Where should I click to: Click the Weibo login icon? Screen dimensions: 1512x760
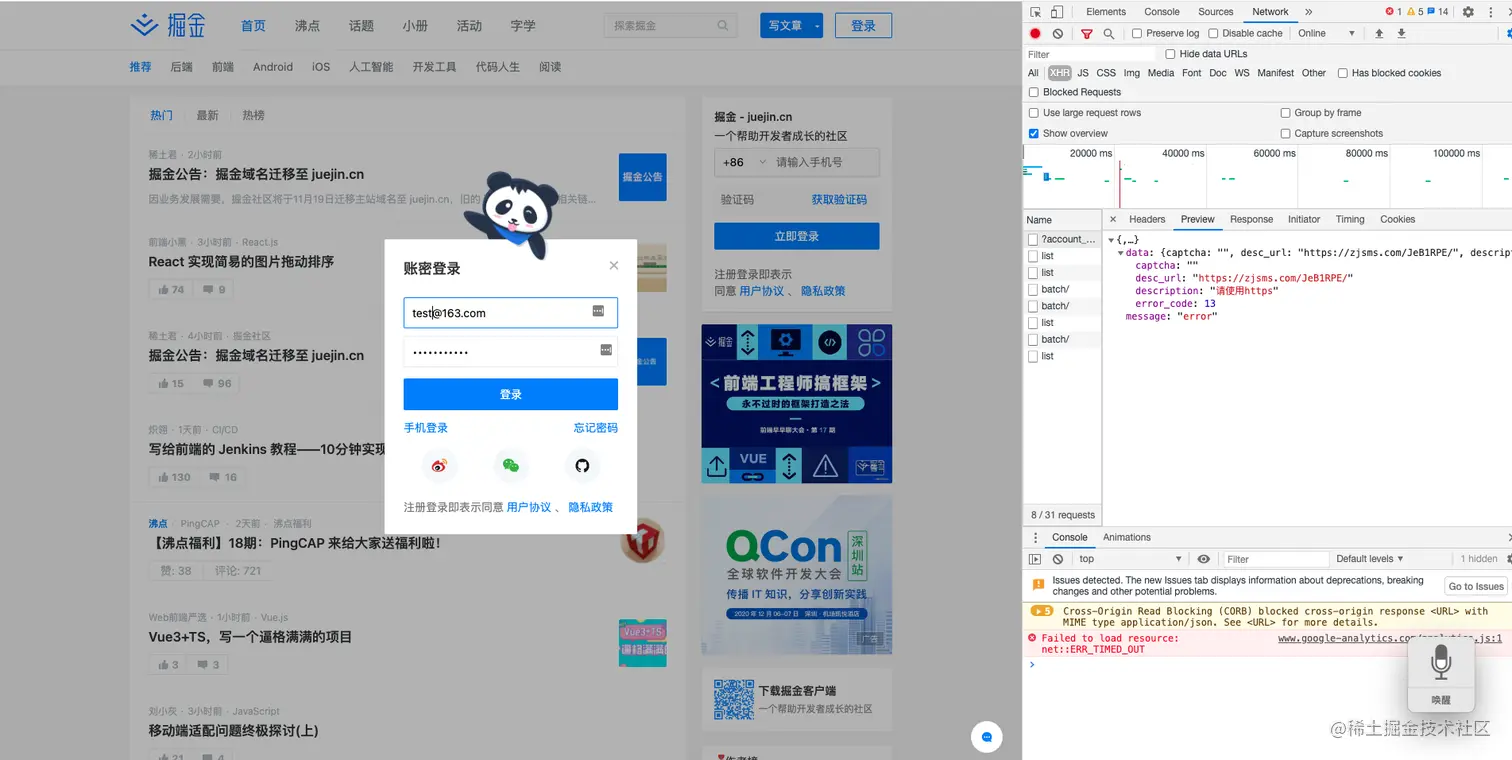pyautogui.click(x=439, y=465)
